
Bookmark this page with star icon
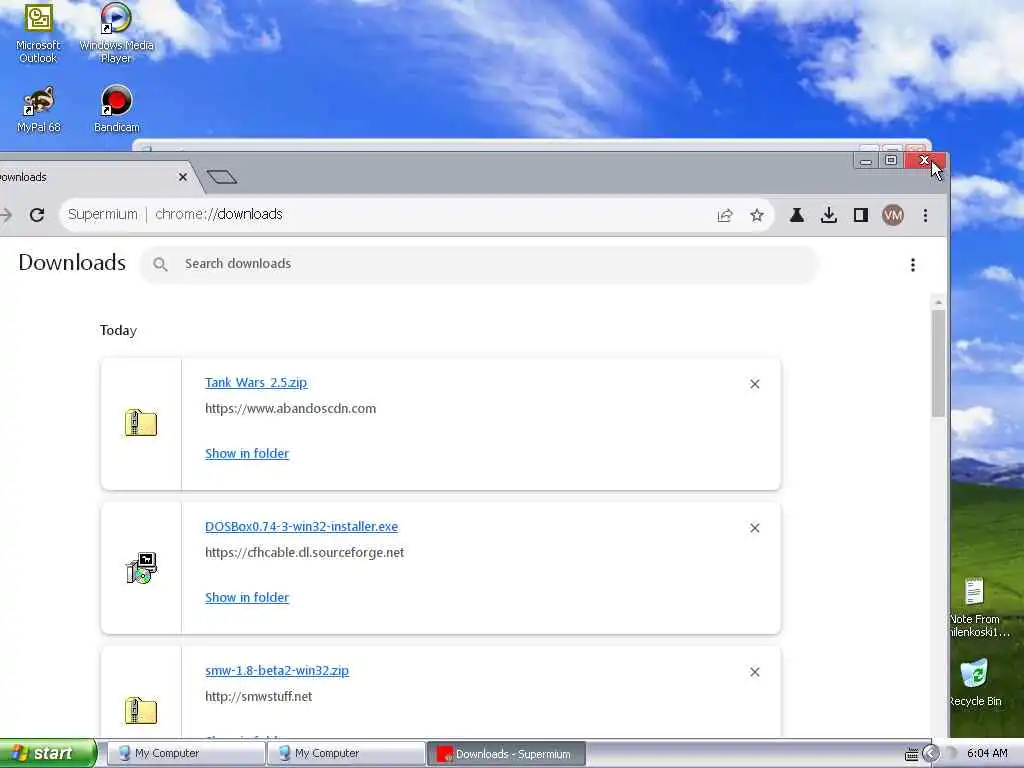[x=757, y=215]
